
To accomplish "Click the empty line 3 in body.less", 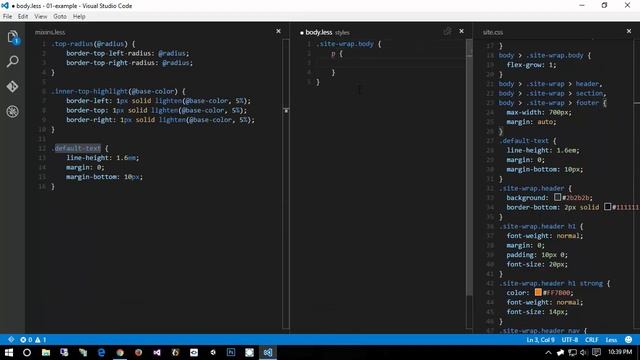I will pos(390,63).
